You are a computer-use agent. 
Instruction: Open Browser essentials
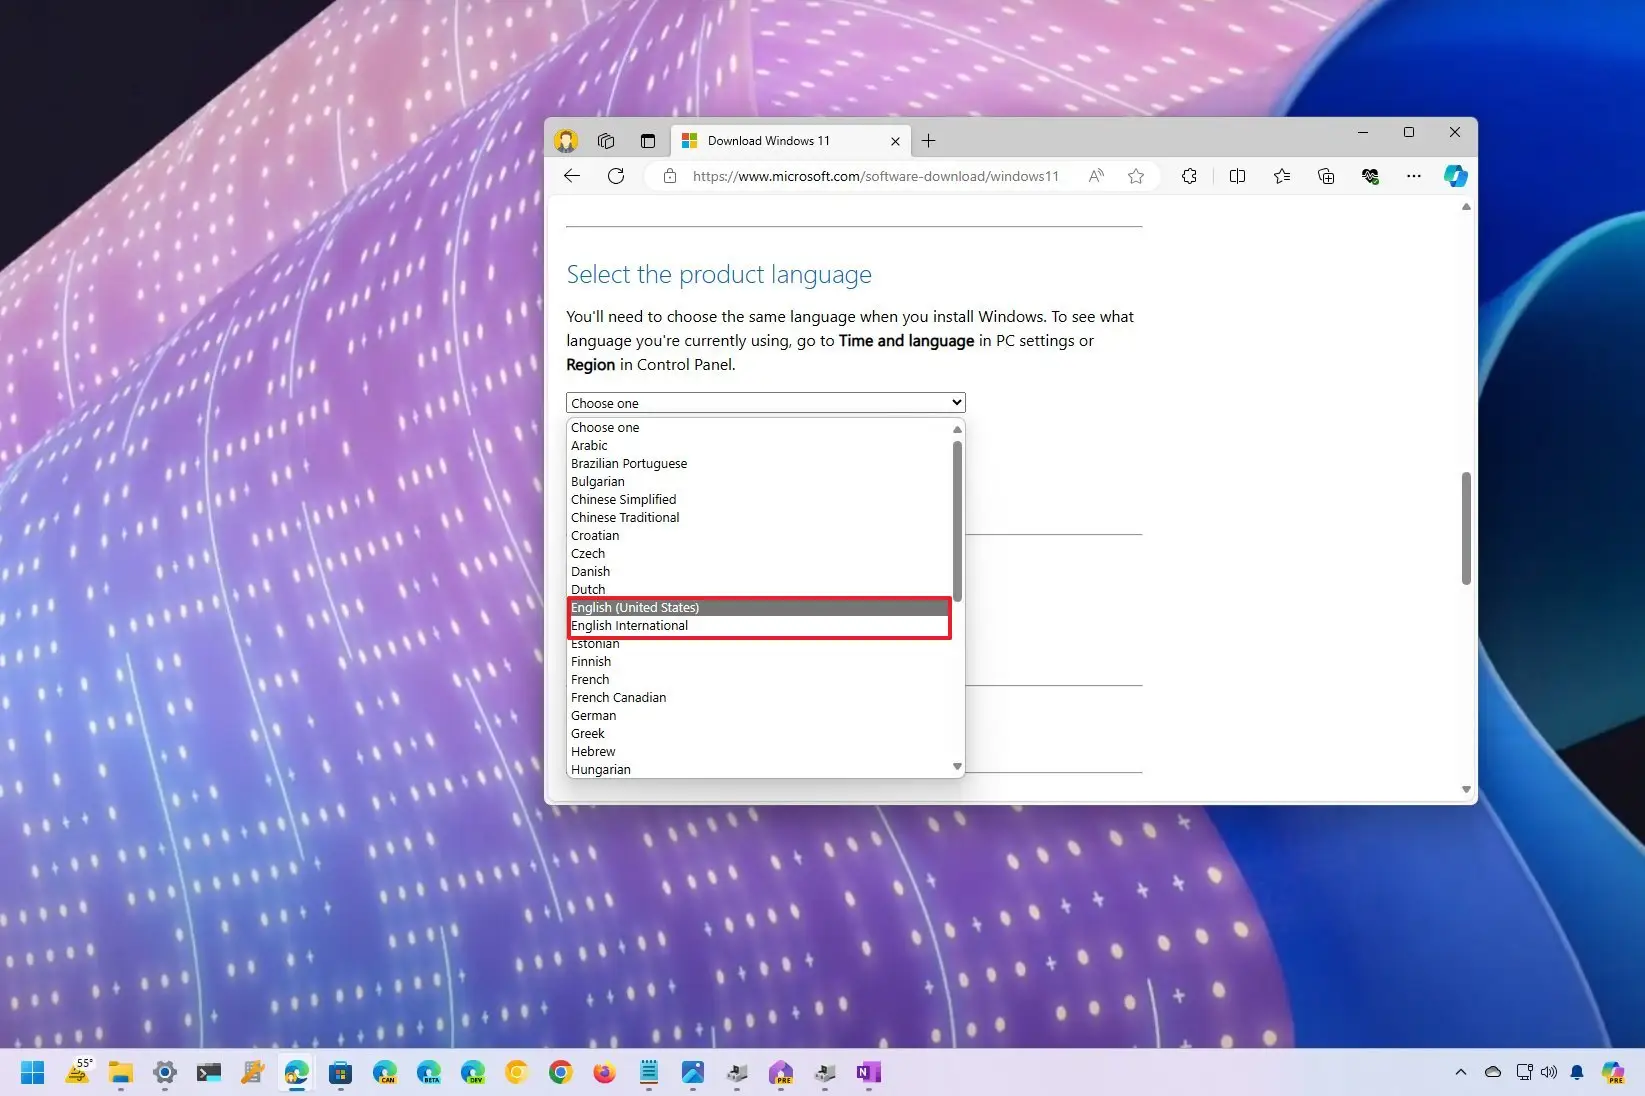(1371, 176)
